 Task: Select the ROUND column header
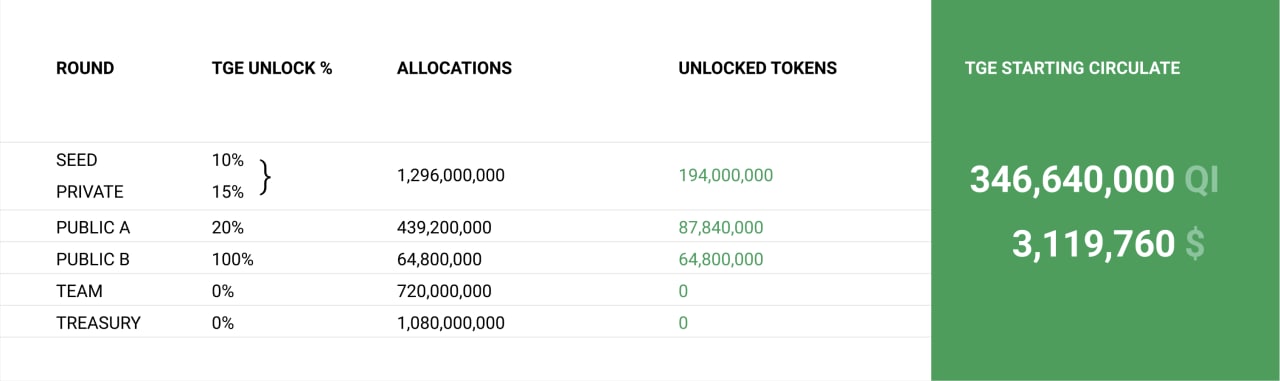point(85,69)
